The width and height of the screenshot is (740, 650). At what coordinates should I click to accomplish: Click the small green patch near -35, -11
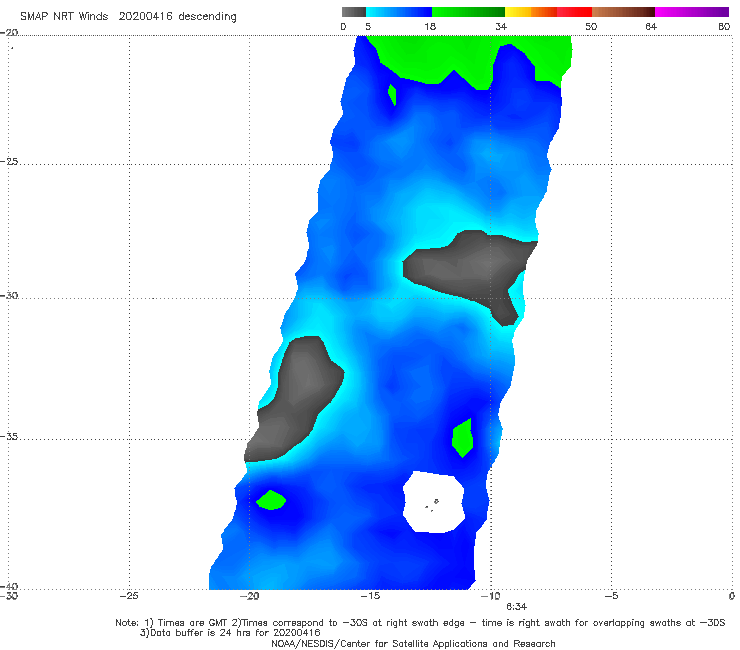(x=462, y=438)
